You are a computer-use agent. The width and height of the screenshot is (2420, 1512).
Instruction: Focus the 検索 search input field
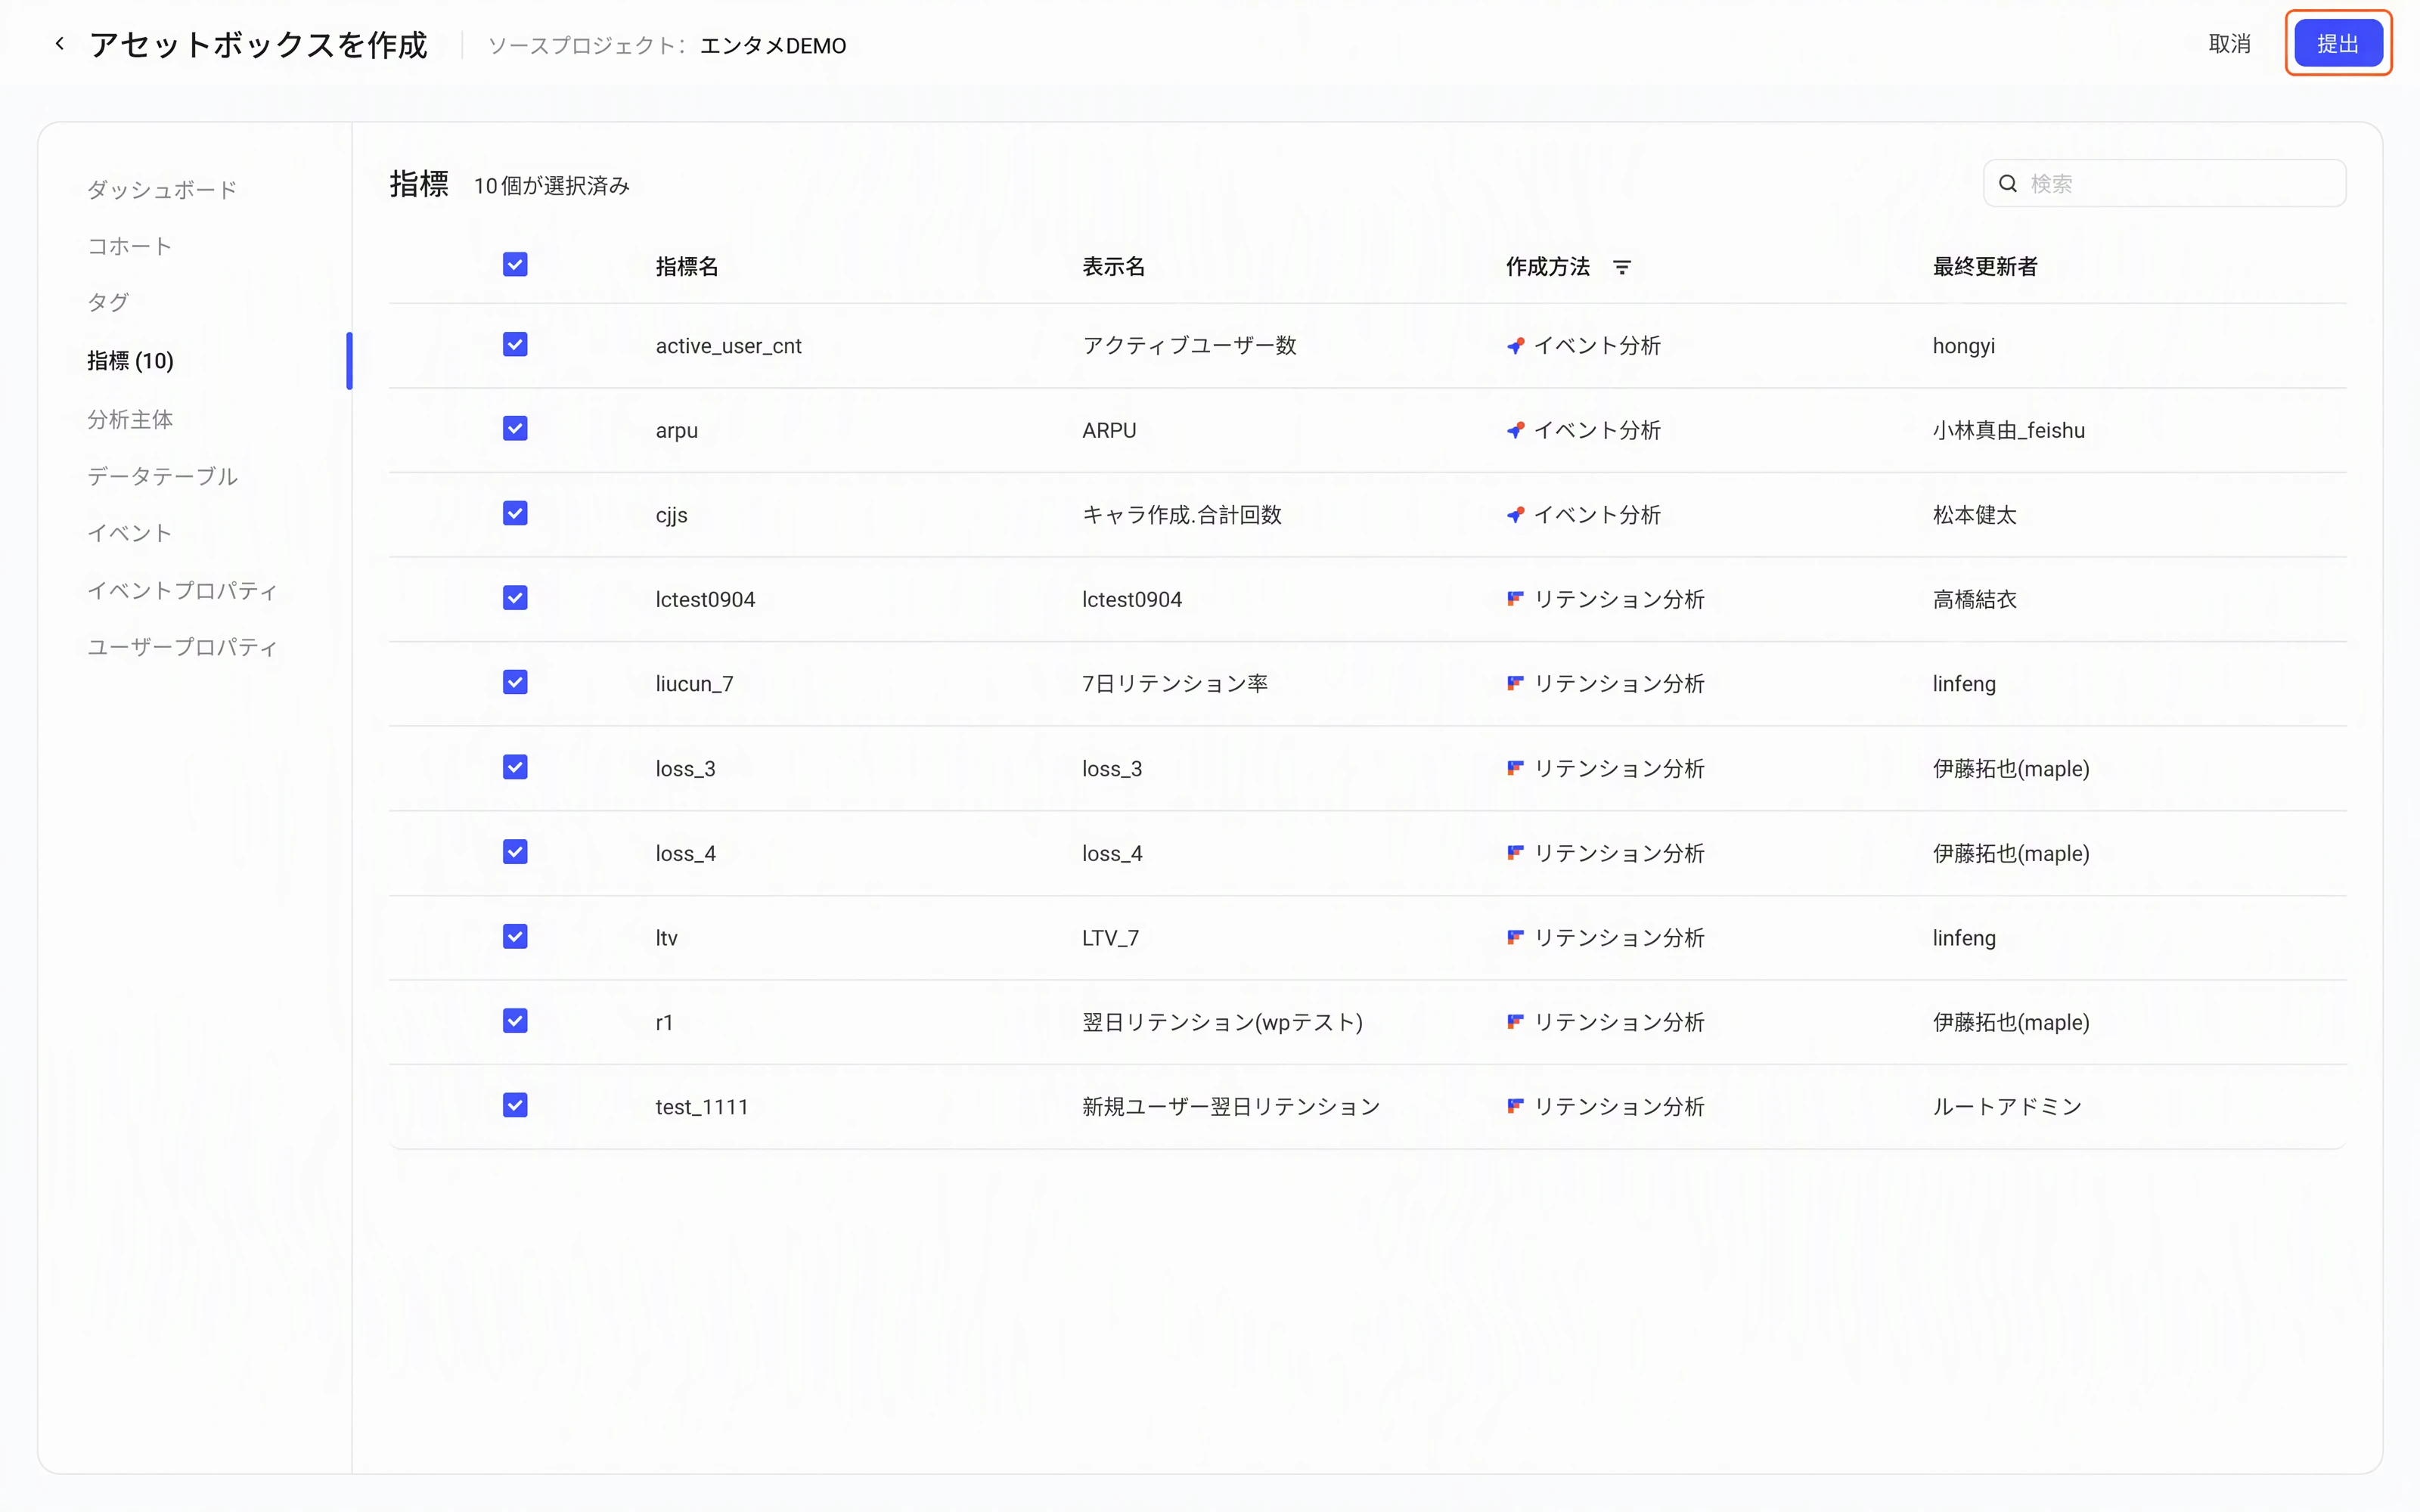(x=2165, y=184)
